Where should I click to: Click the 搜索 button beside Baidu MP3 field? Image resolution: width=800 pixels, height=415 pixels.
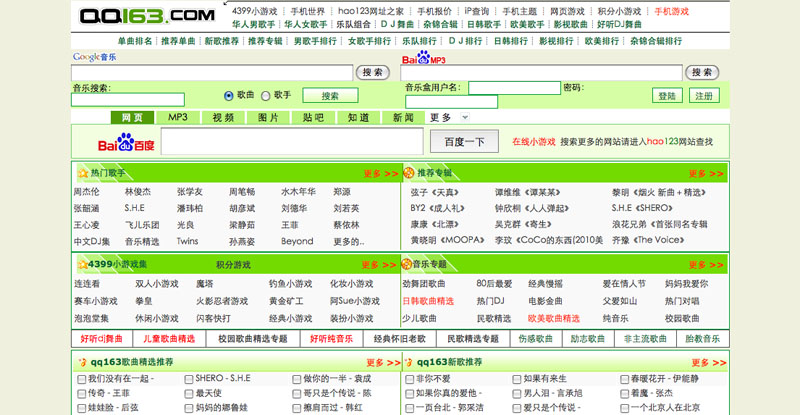coord(702,72)
